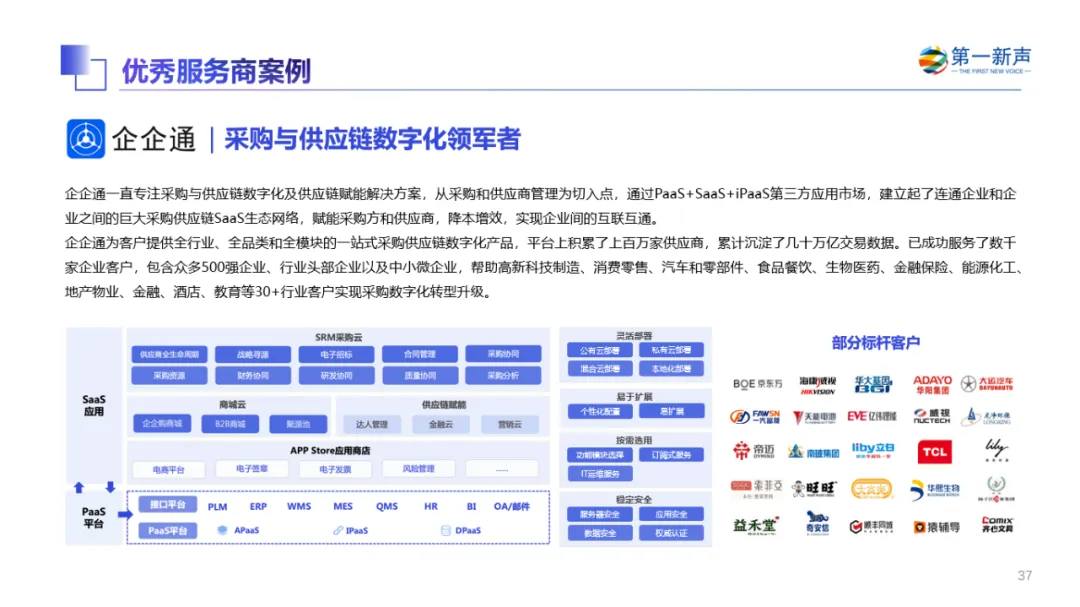This screenshot has width=1080, height=607.
Task: Click the lily script logo
Action: coord(996,450)
